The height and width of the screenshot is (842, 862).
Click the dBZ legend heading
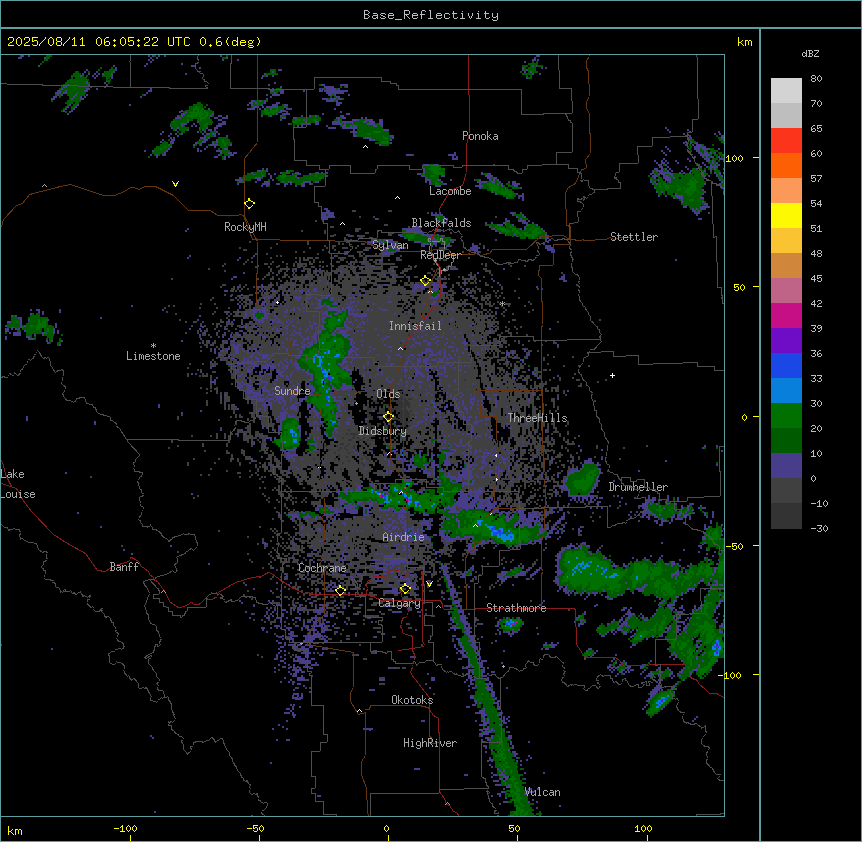tap(810, 54)
